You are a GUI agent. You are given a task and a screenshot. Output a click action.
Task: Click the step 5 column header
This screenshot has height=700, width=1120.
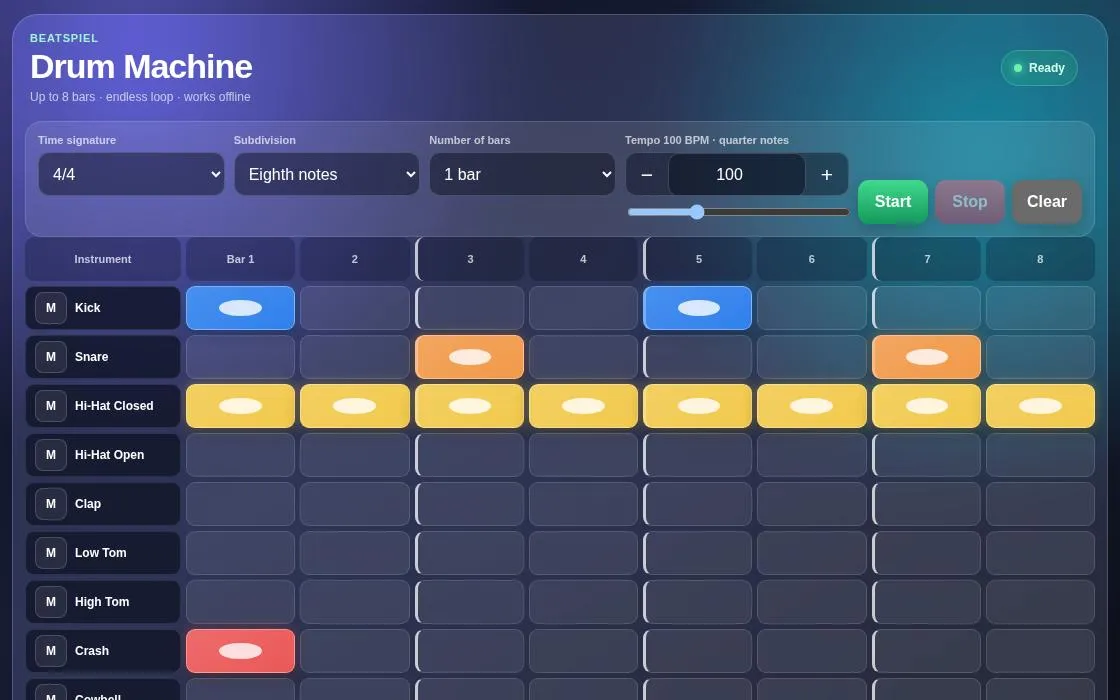coord(698,259)
